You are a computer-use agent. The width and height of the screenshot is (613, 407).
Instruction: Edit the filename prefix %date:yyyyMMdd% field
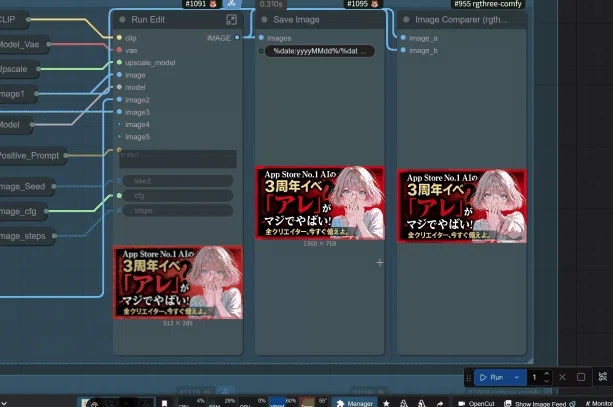coord(320,51)
